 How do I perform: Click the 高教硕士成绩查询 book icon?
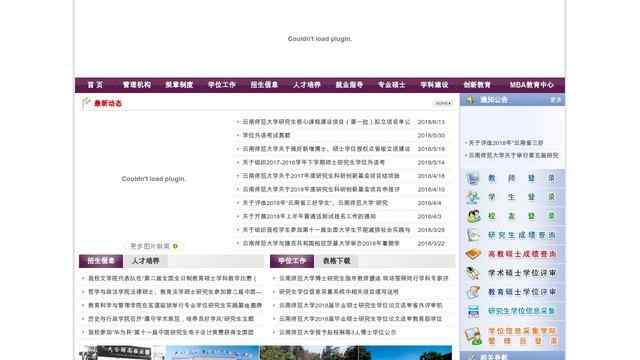(x=473, y=254)
